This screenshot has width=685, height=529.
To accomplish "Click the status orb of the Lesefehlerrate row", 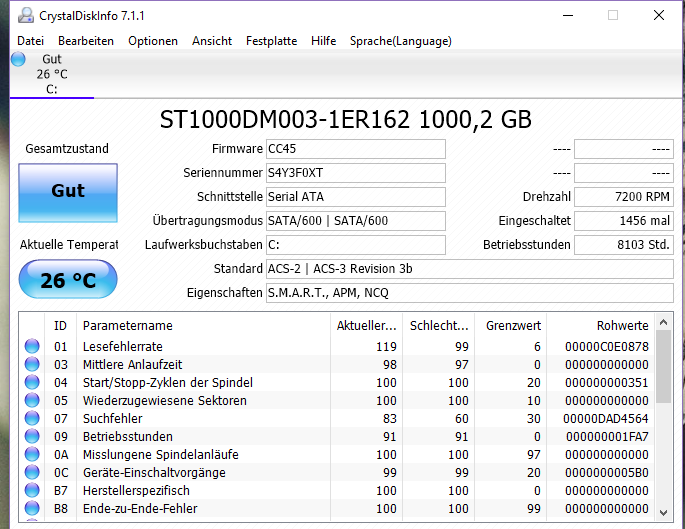I will (x=32, y=346).
